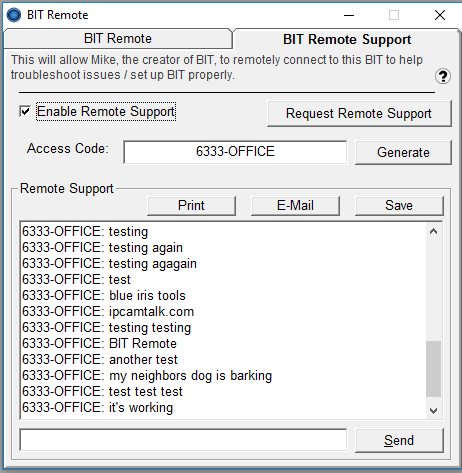Screen dimensions: 462x473
Task: Click the BIT Remote app icon in title bar
Action: tap(14, 15)
